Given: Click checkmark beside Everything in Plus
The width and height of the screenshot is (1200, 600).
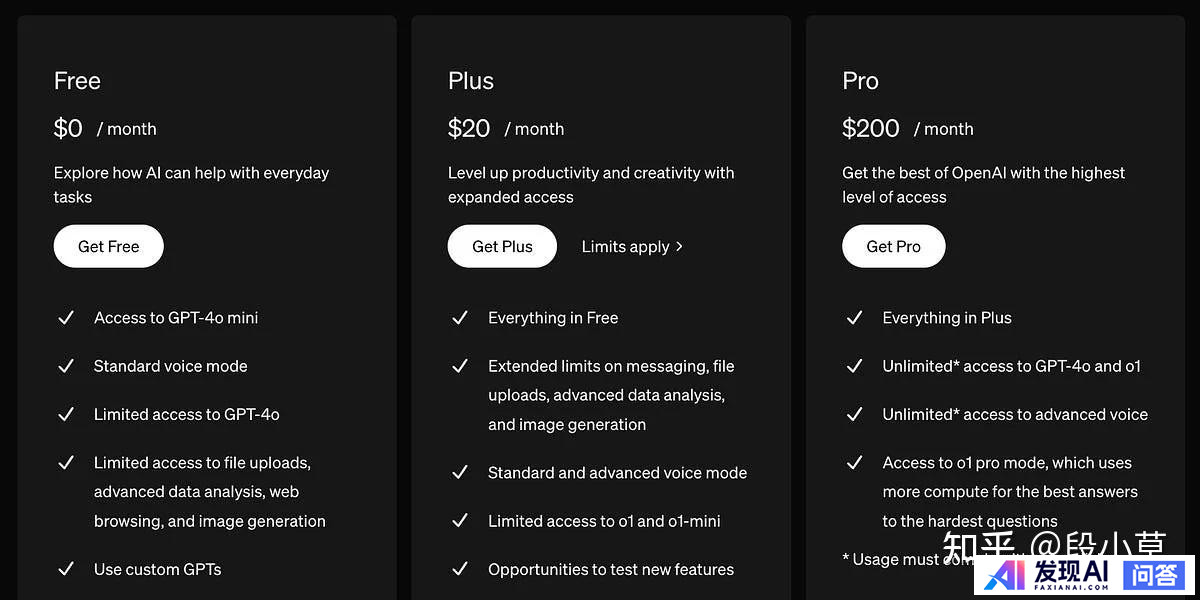Looking at the screenshot, I should tap(854, 318).
